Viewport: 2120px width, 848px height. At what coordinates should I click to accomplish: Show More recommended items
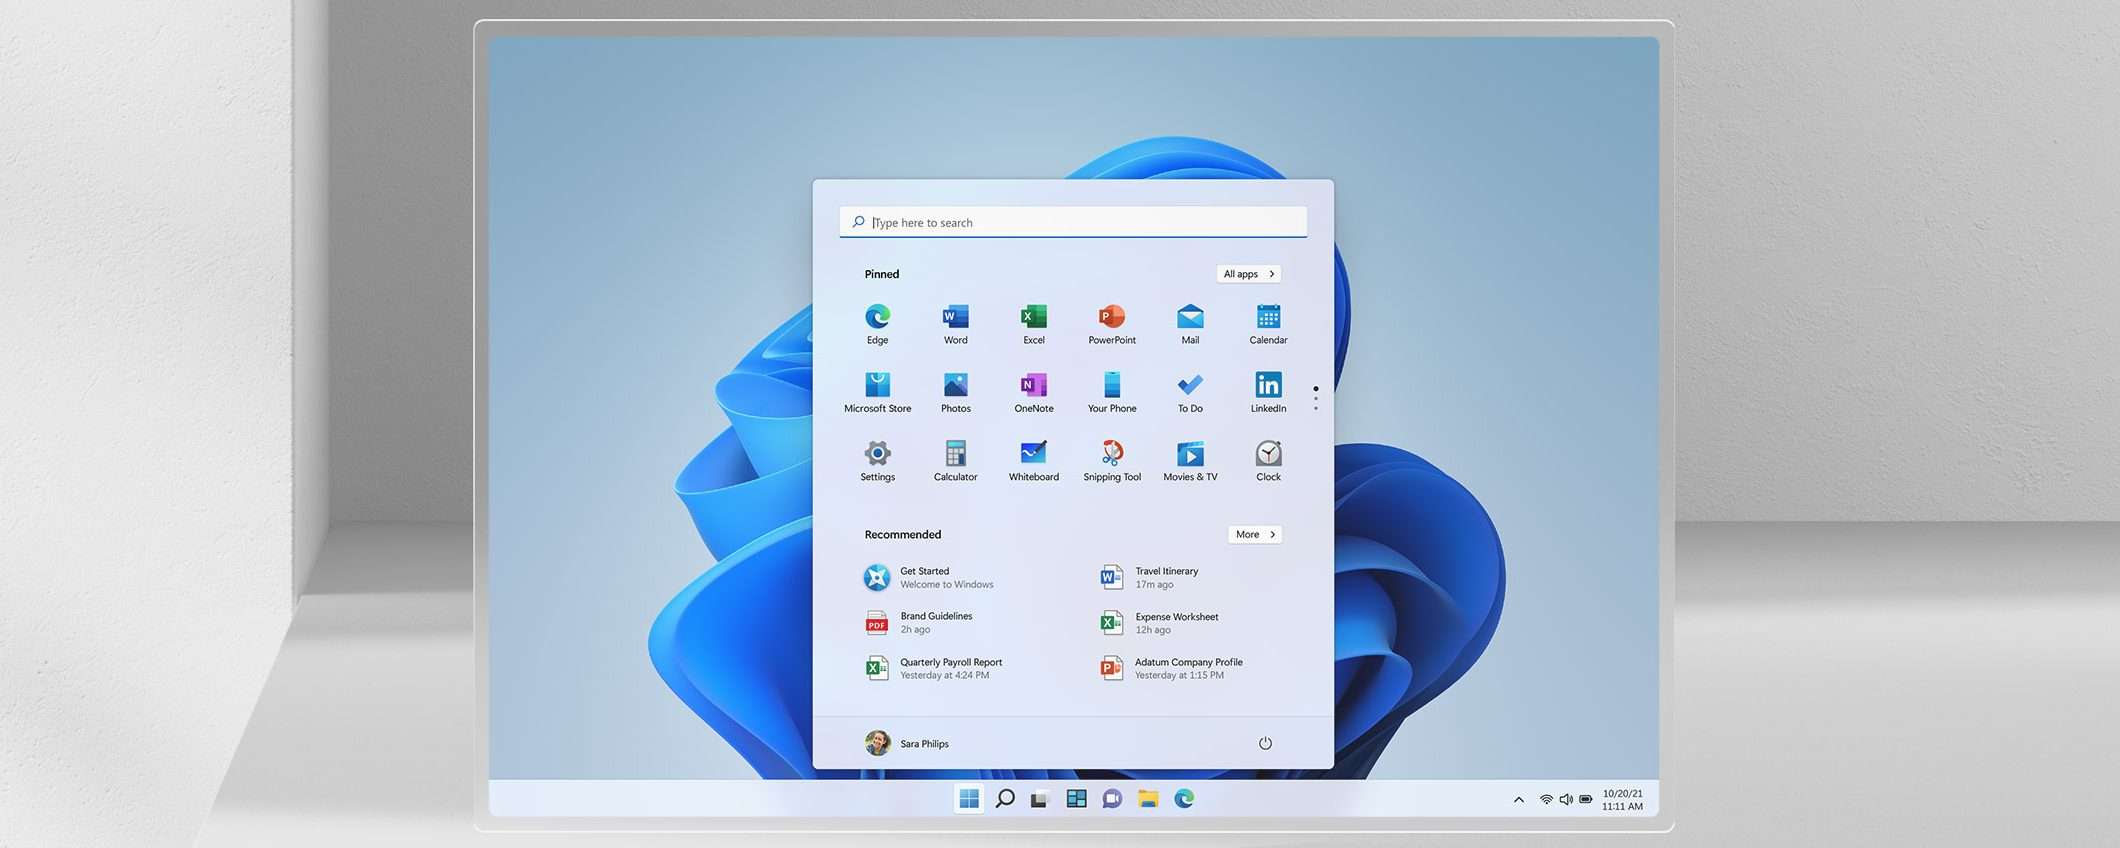[1254, 535]
